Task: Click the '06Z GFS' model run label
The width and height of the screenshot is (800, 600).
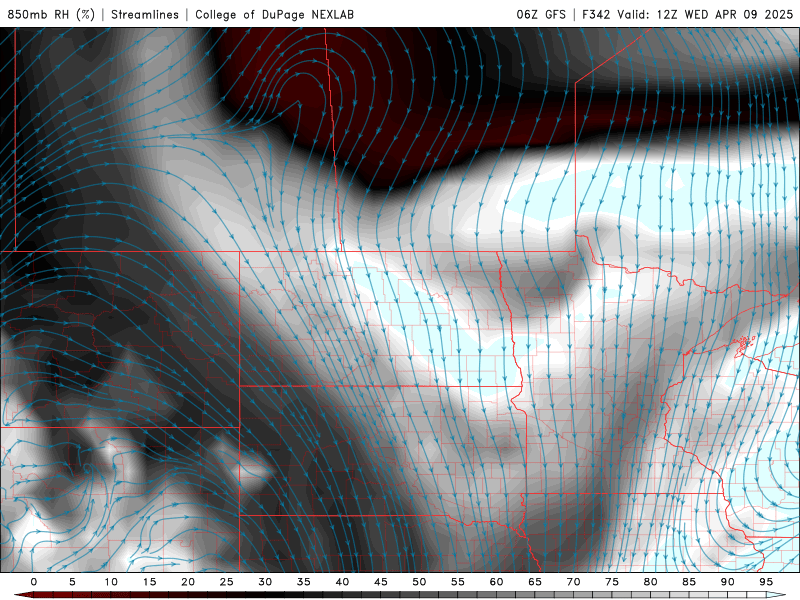Action: (541, 14)
